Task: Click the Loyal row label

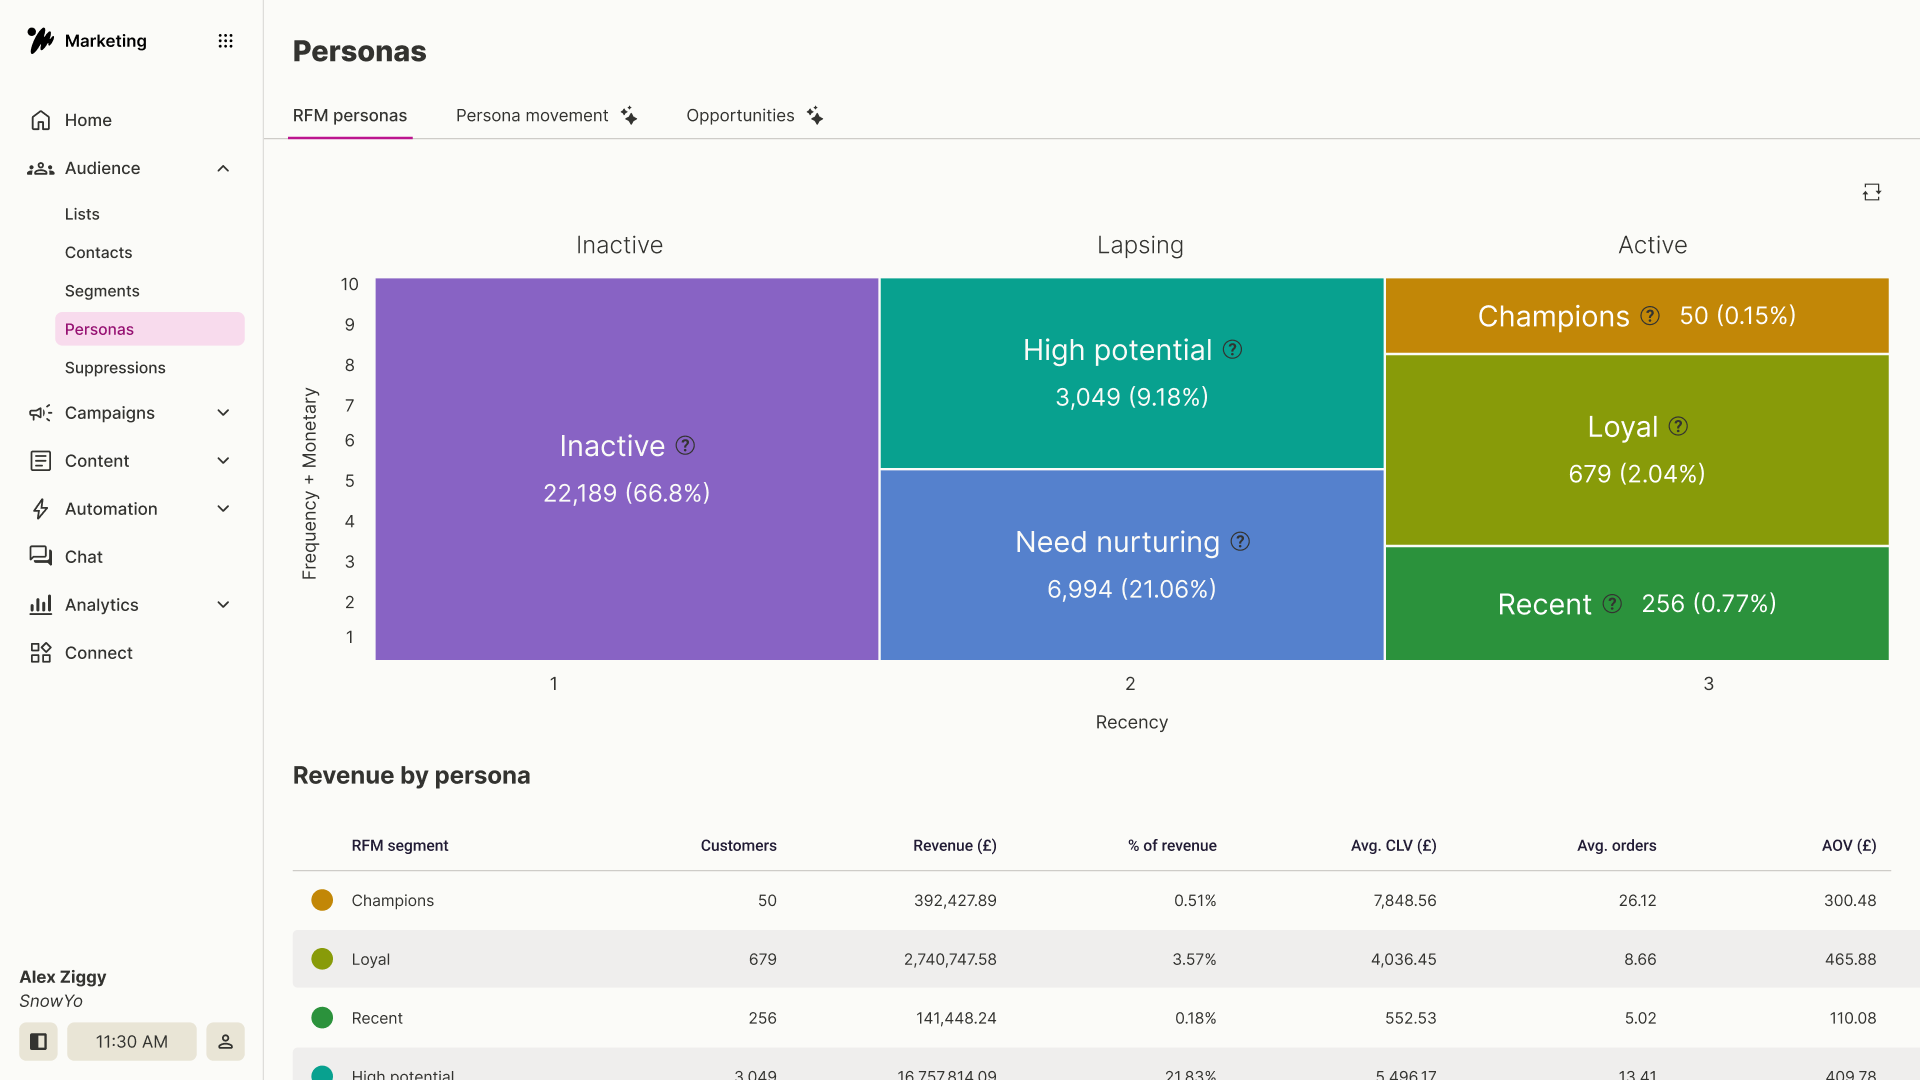Action: pyautogui.click(x=371, y=960)
